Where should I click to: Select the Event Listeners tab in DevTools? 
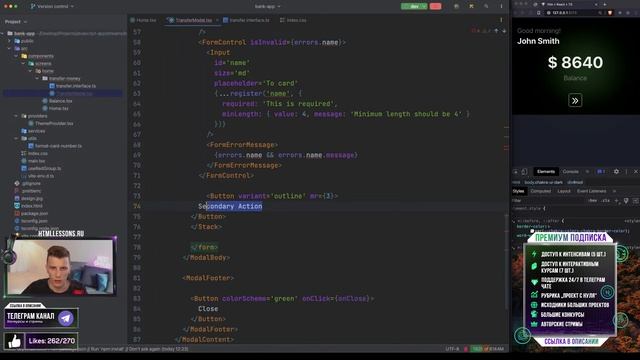pyautogui.click(x=591, y=191)
